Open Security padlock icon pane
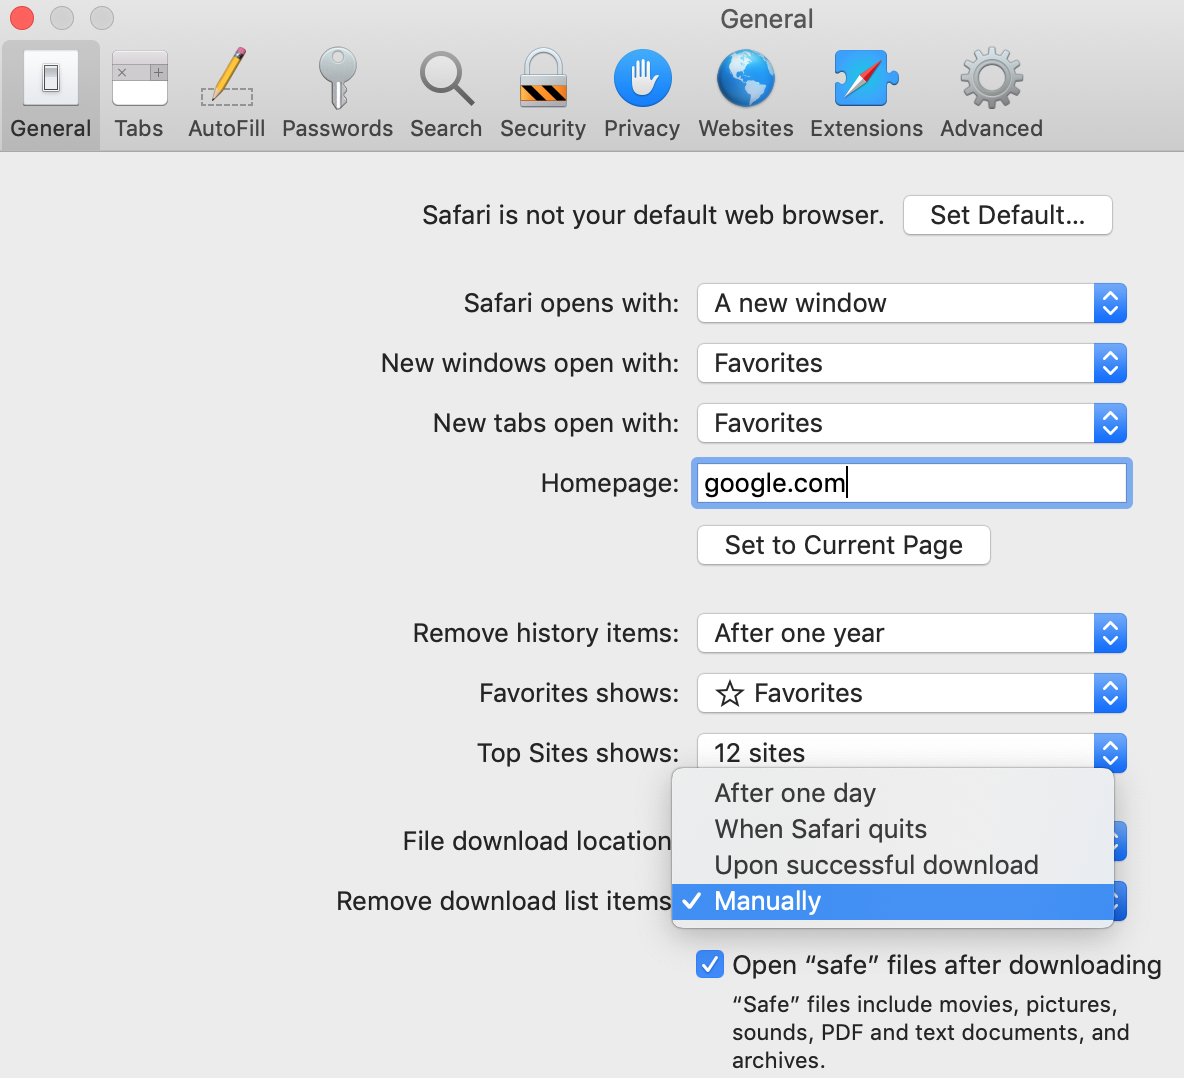The image size is (1184, 1078). [543, 94]
